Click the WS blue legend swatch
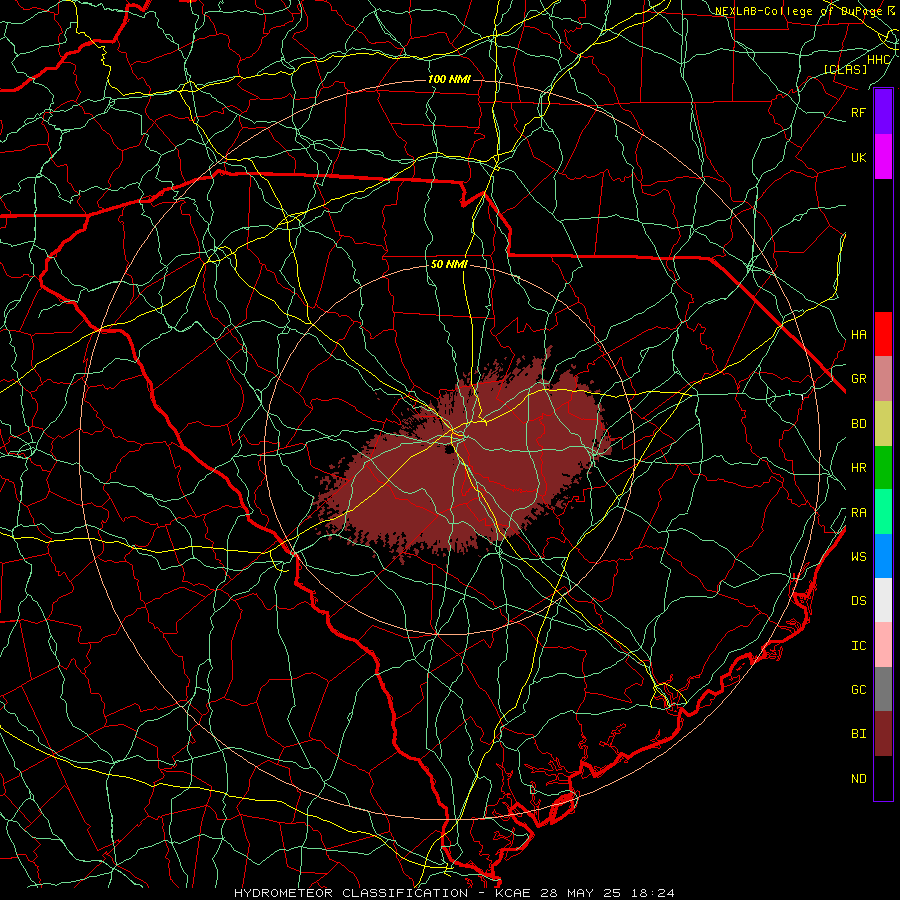The height and width of the screenshot is (900, 900). [x=883, y=556]
